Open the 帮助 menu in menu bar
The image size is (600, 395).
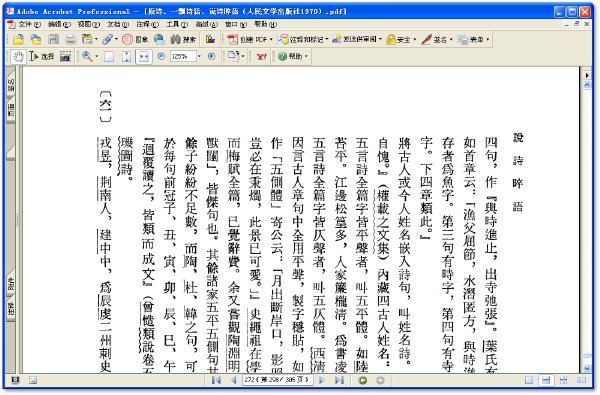(x=265, y=24)
